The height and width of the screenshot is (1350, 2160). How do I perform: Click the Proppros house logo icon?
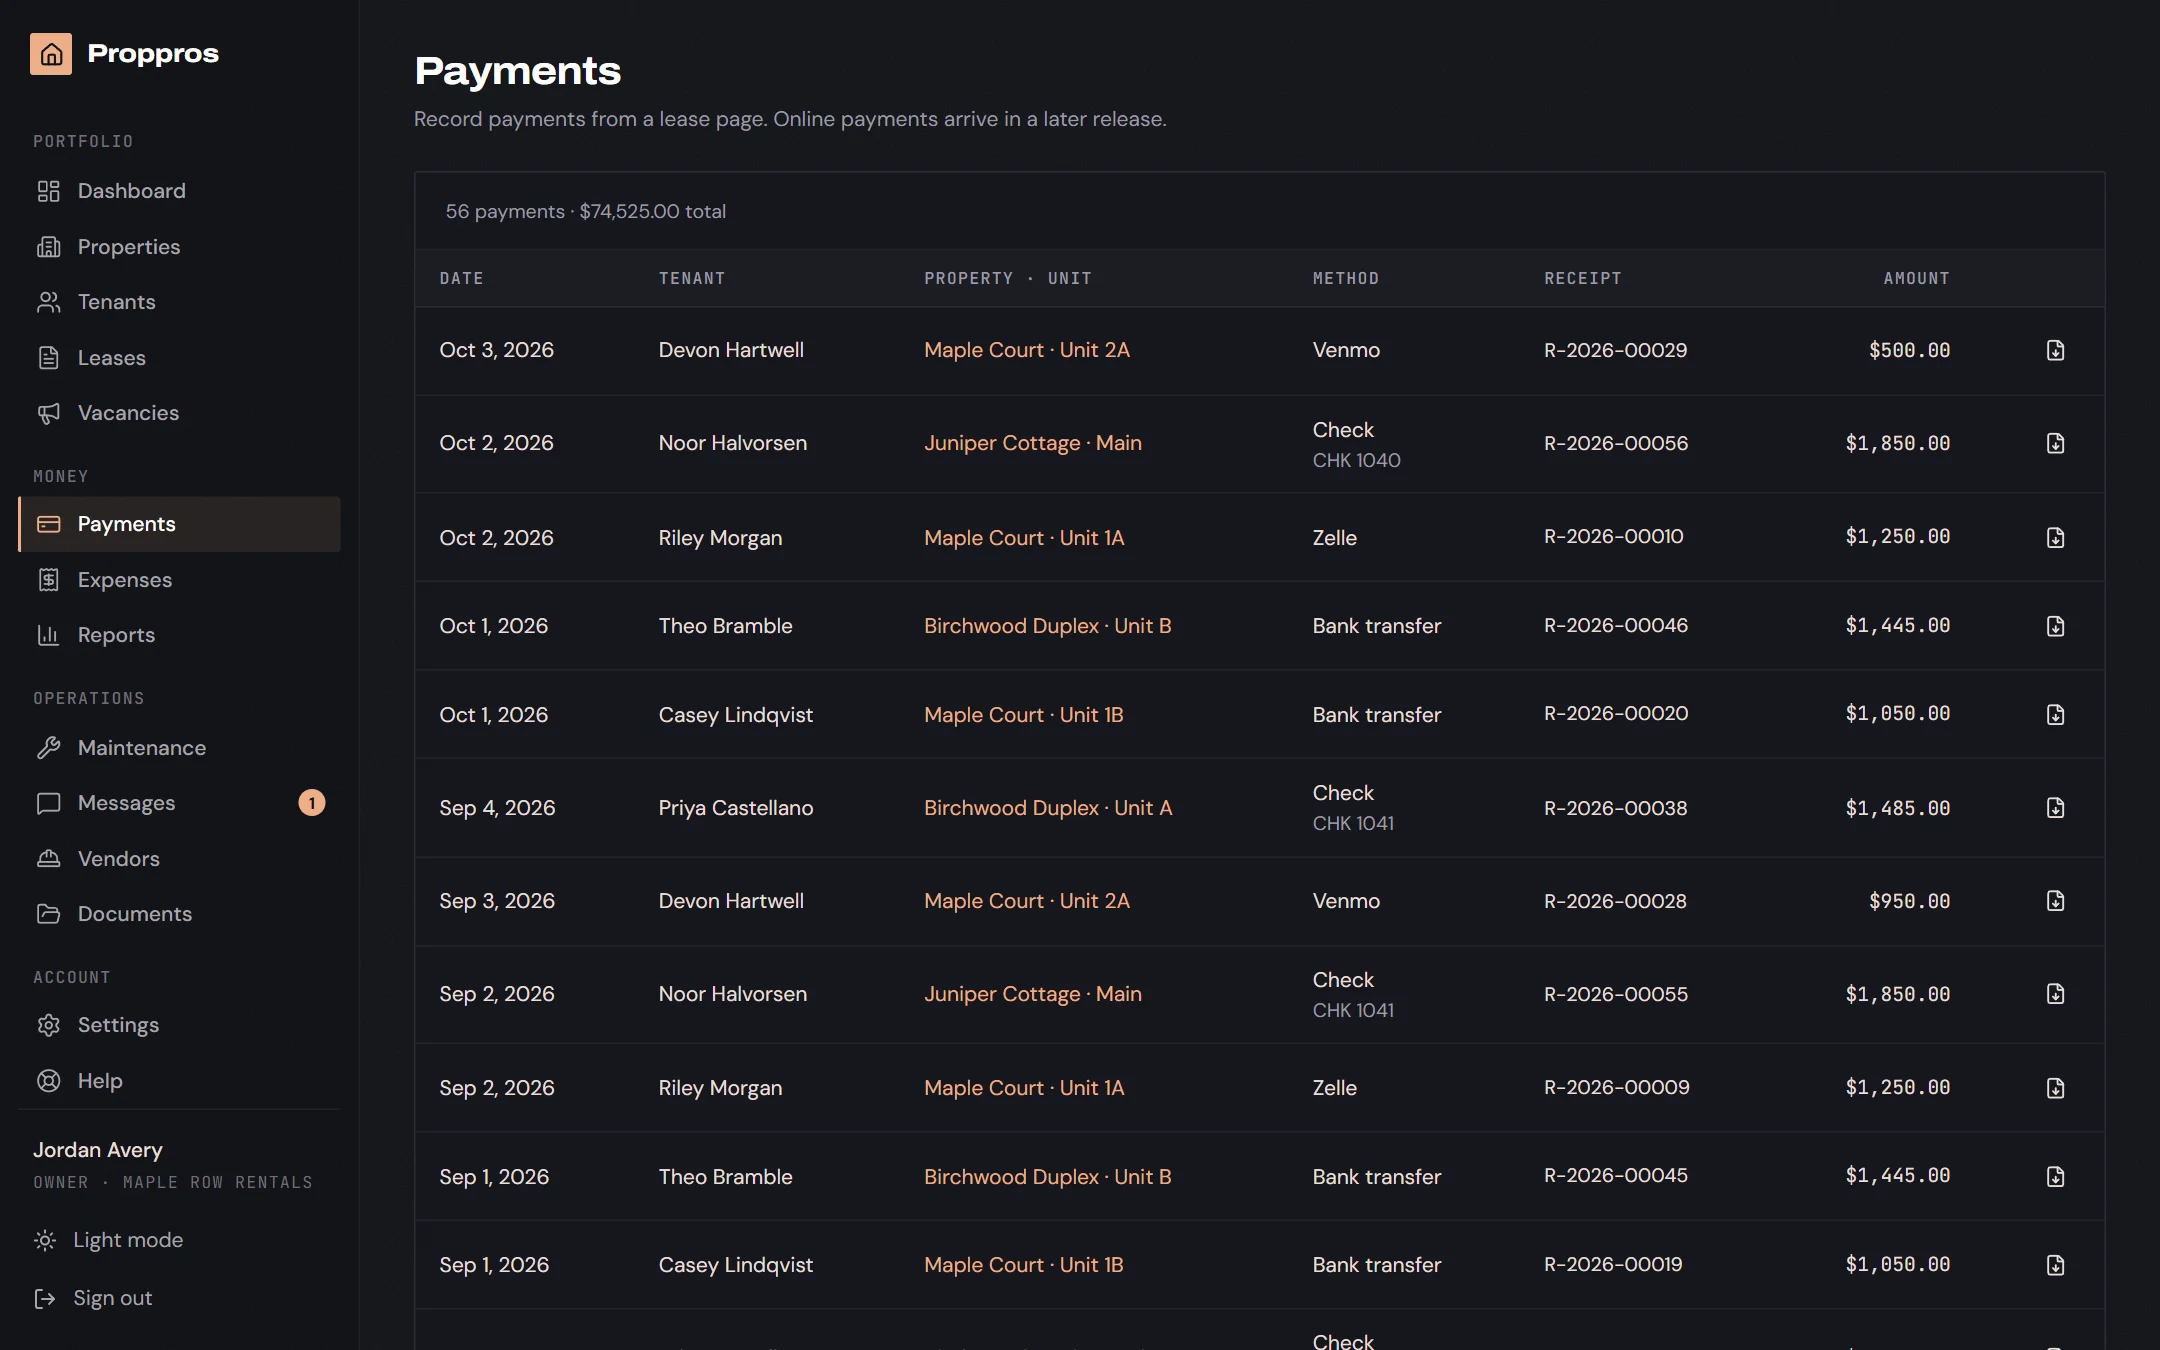point(51,54)
